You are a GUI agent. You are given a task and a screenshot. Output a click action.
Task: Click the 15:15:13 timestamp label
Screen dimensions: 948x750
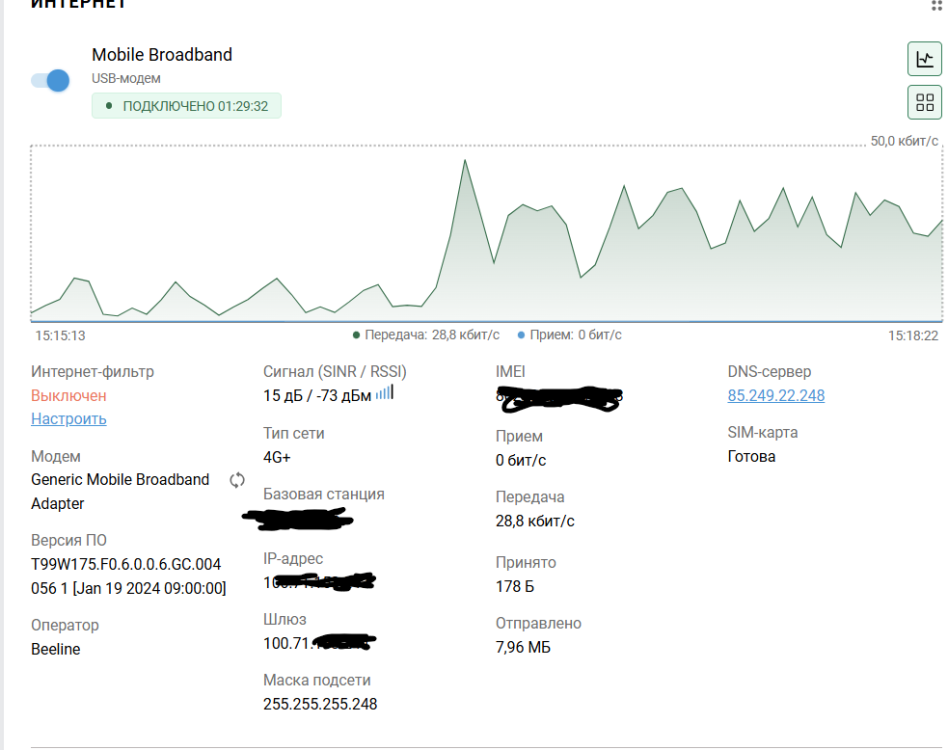[x=60, y=335]
